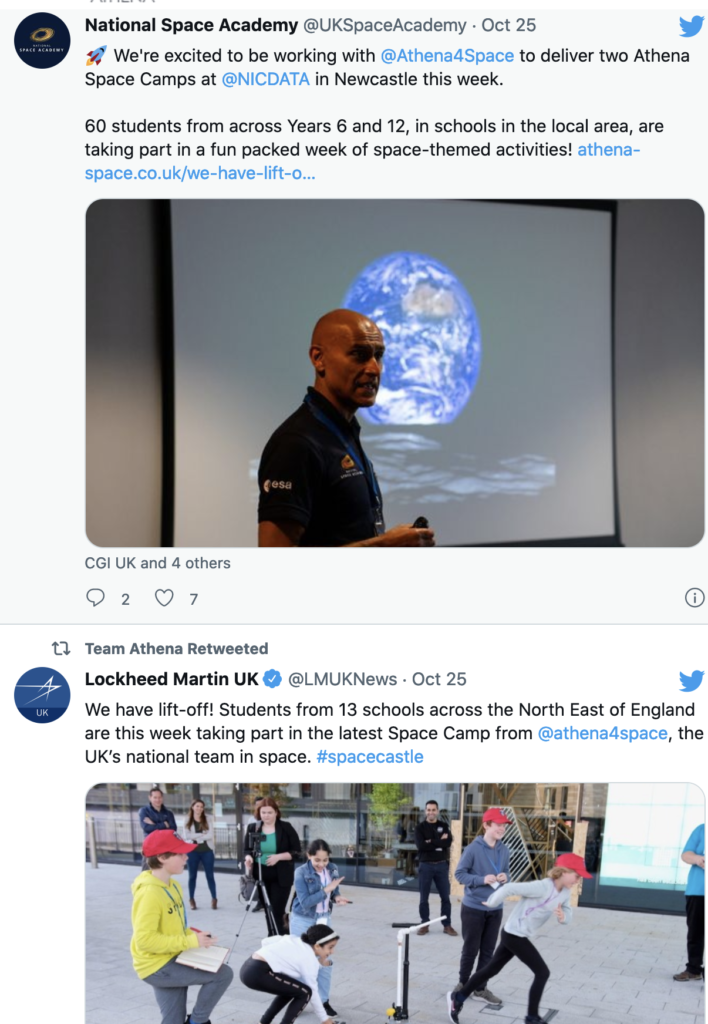Viewport: 708px width, 1024px height.
Task: Open the @NICDATA mention link
Action: coord(265,79)
